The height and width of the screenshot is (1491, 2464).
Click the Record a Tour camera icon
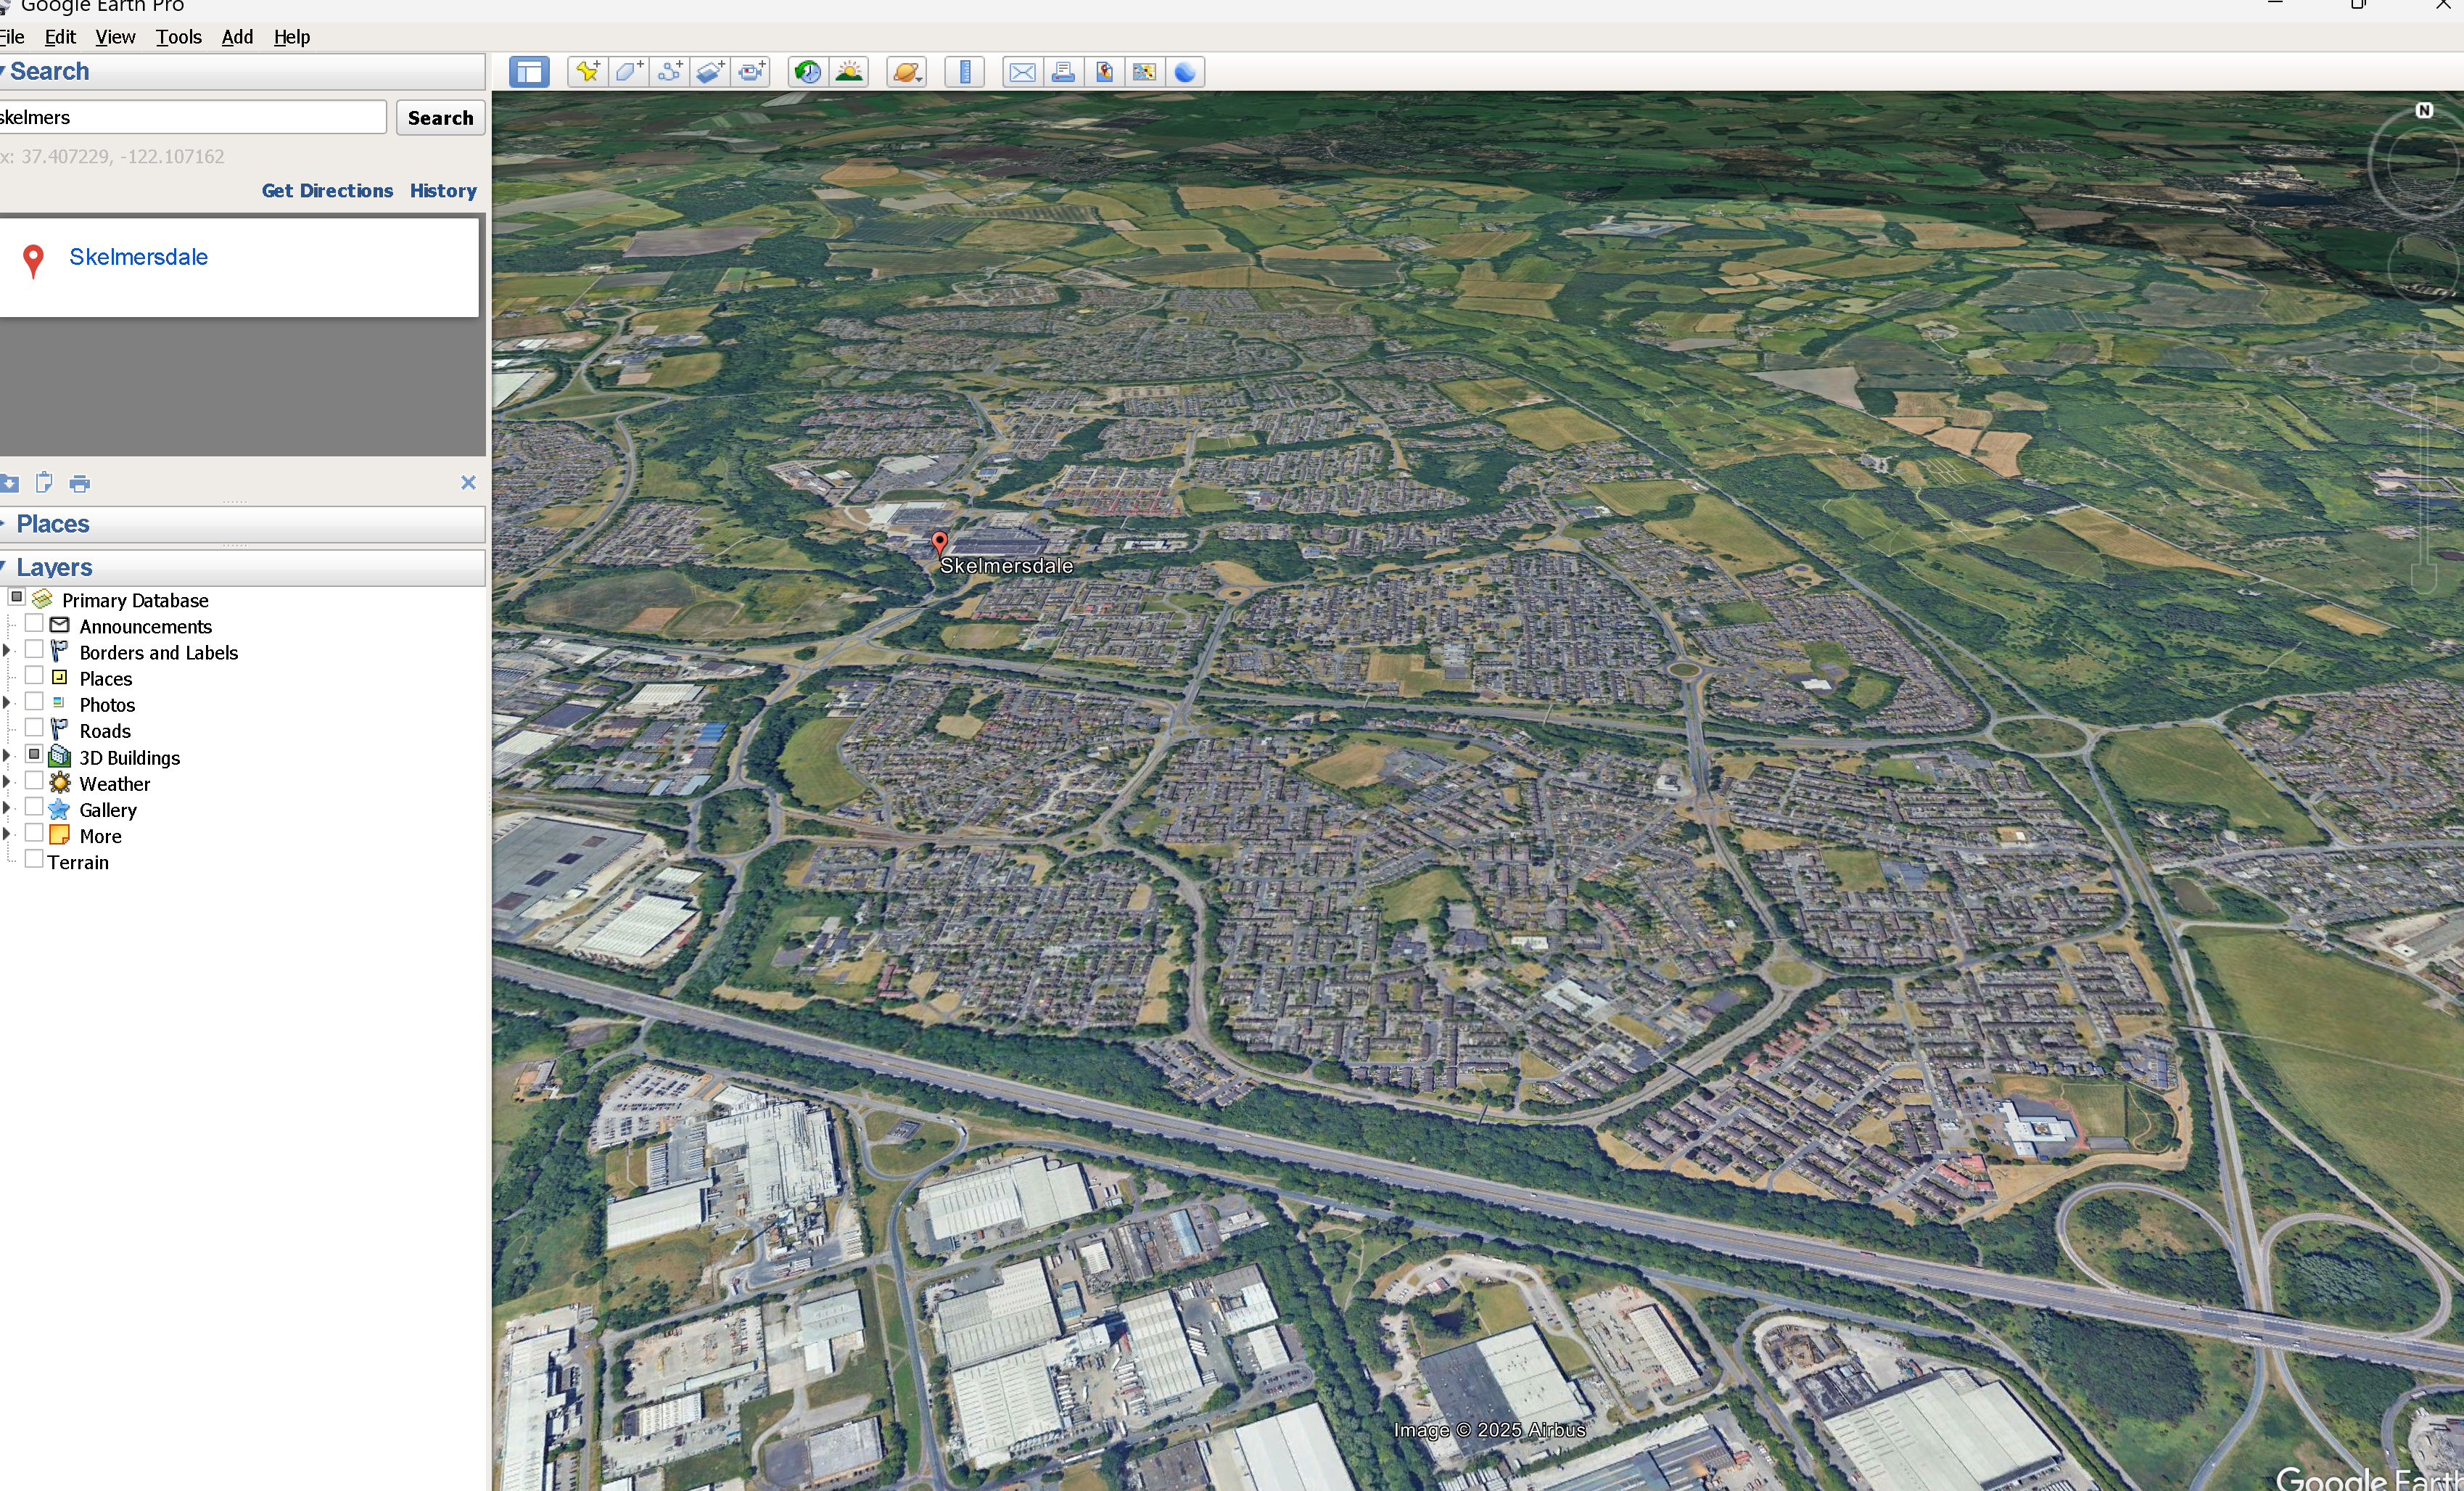(x=751, y=72)
